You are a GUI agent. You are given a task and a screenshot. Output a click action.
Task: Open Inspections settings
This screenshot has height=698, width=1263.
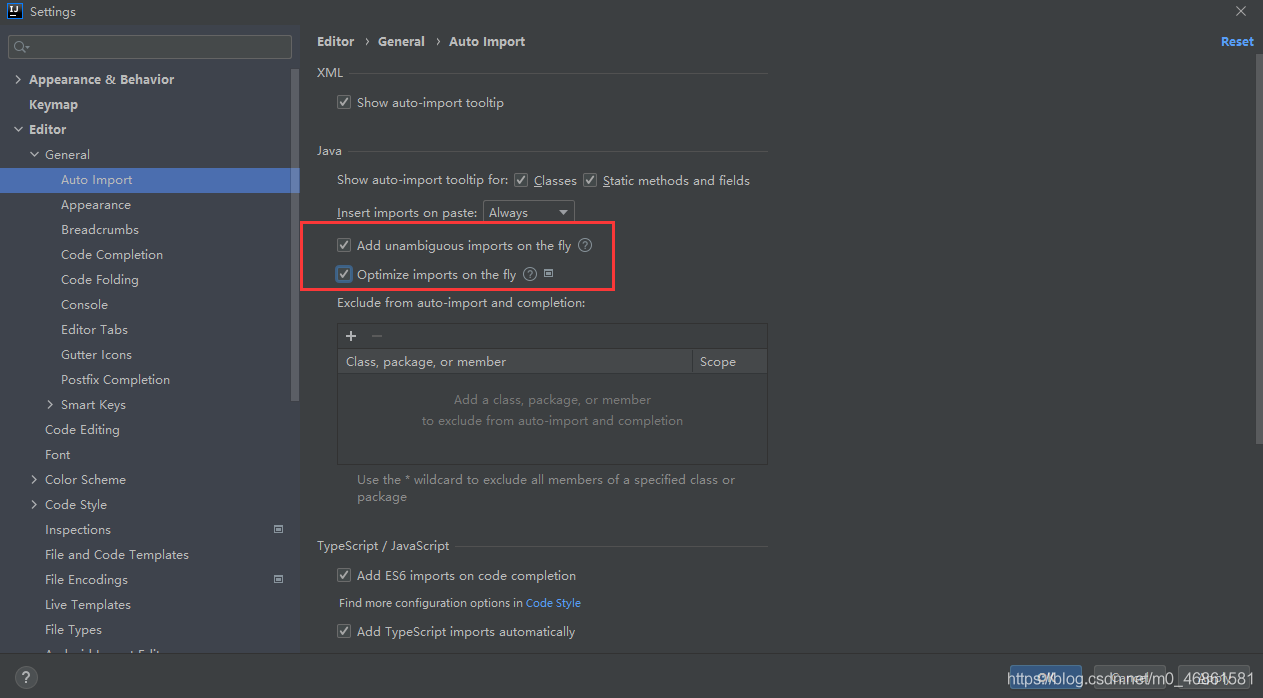(x=78, y=529)
